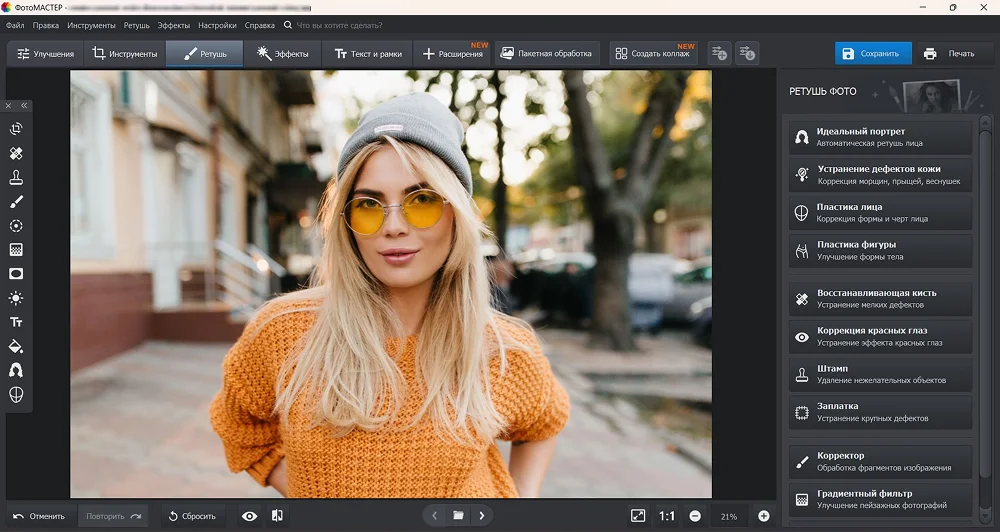
Task: Select the radial filter dotted circle icon
Action: (16, 226)
